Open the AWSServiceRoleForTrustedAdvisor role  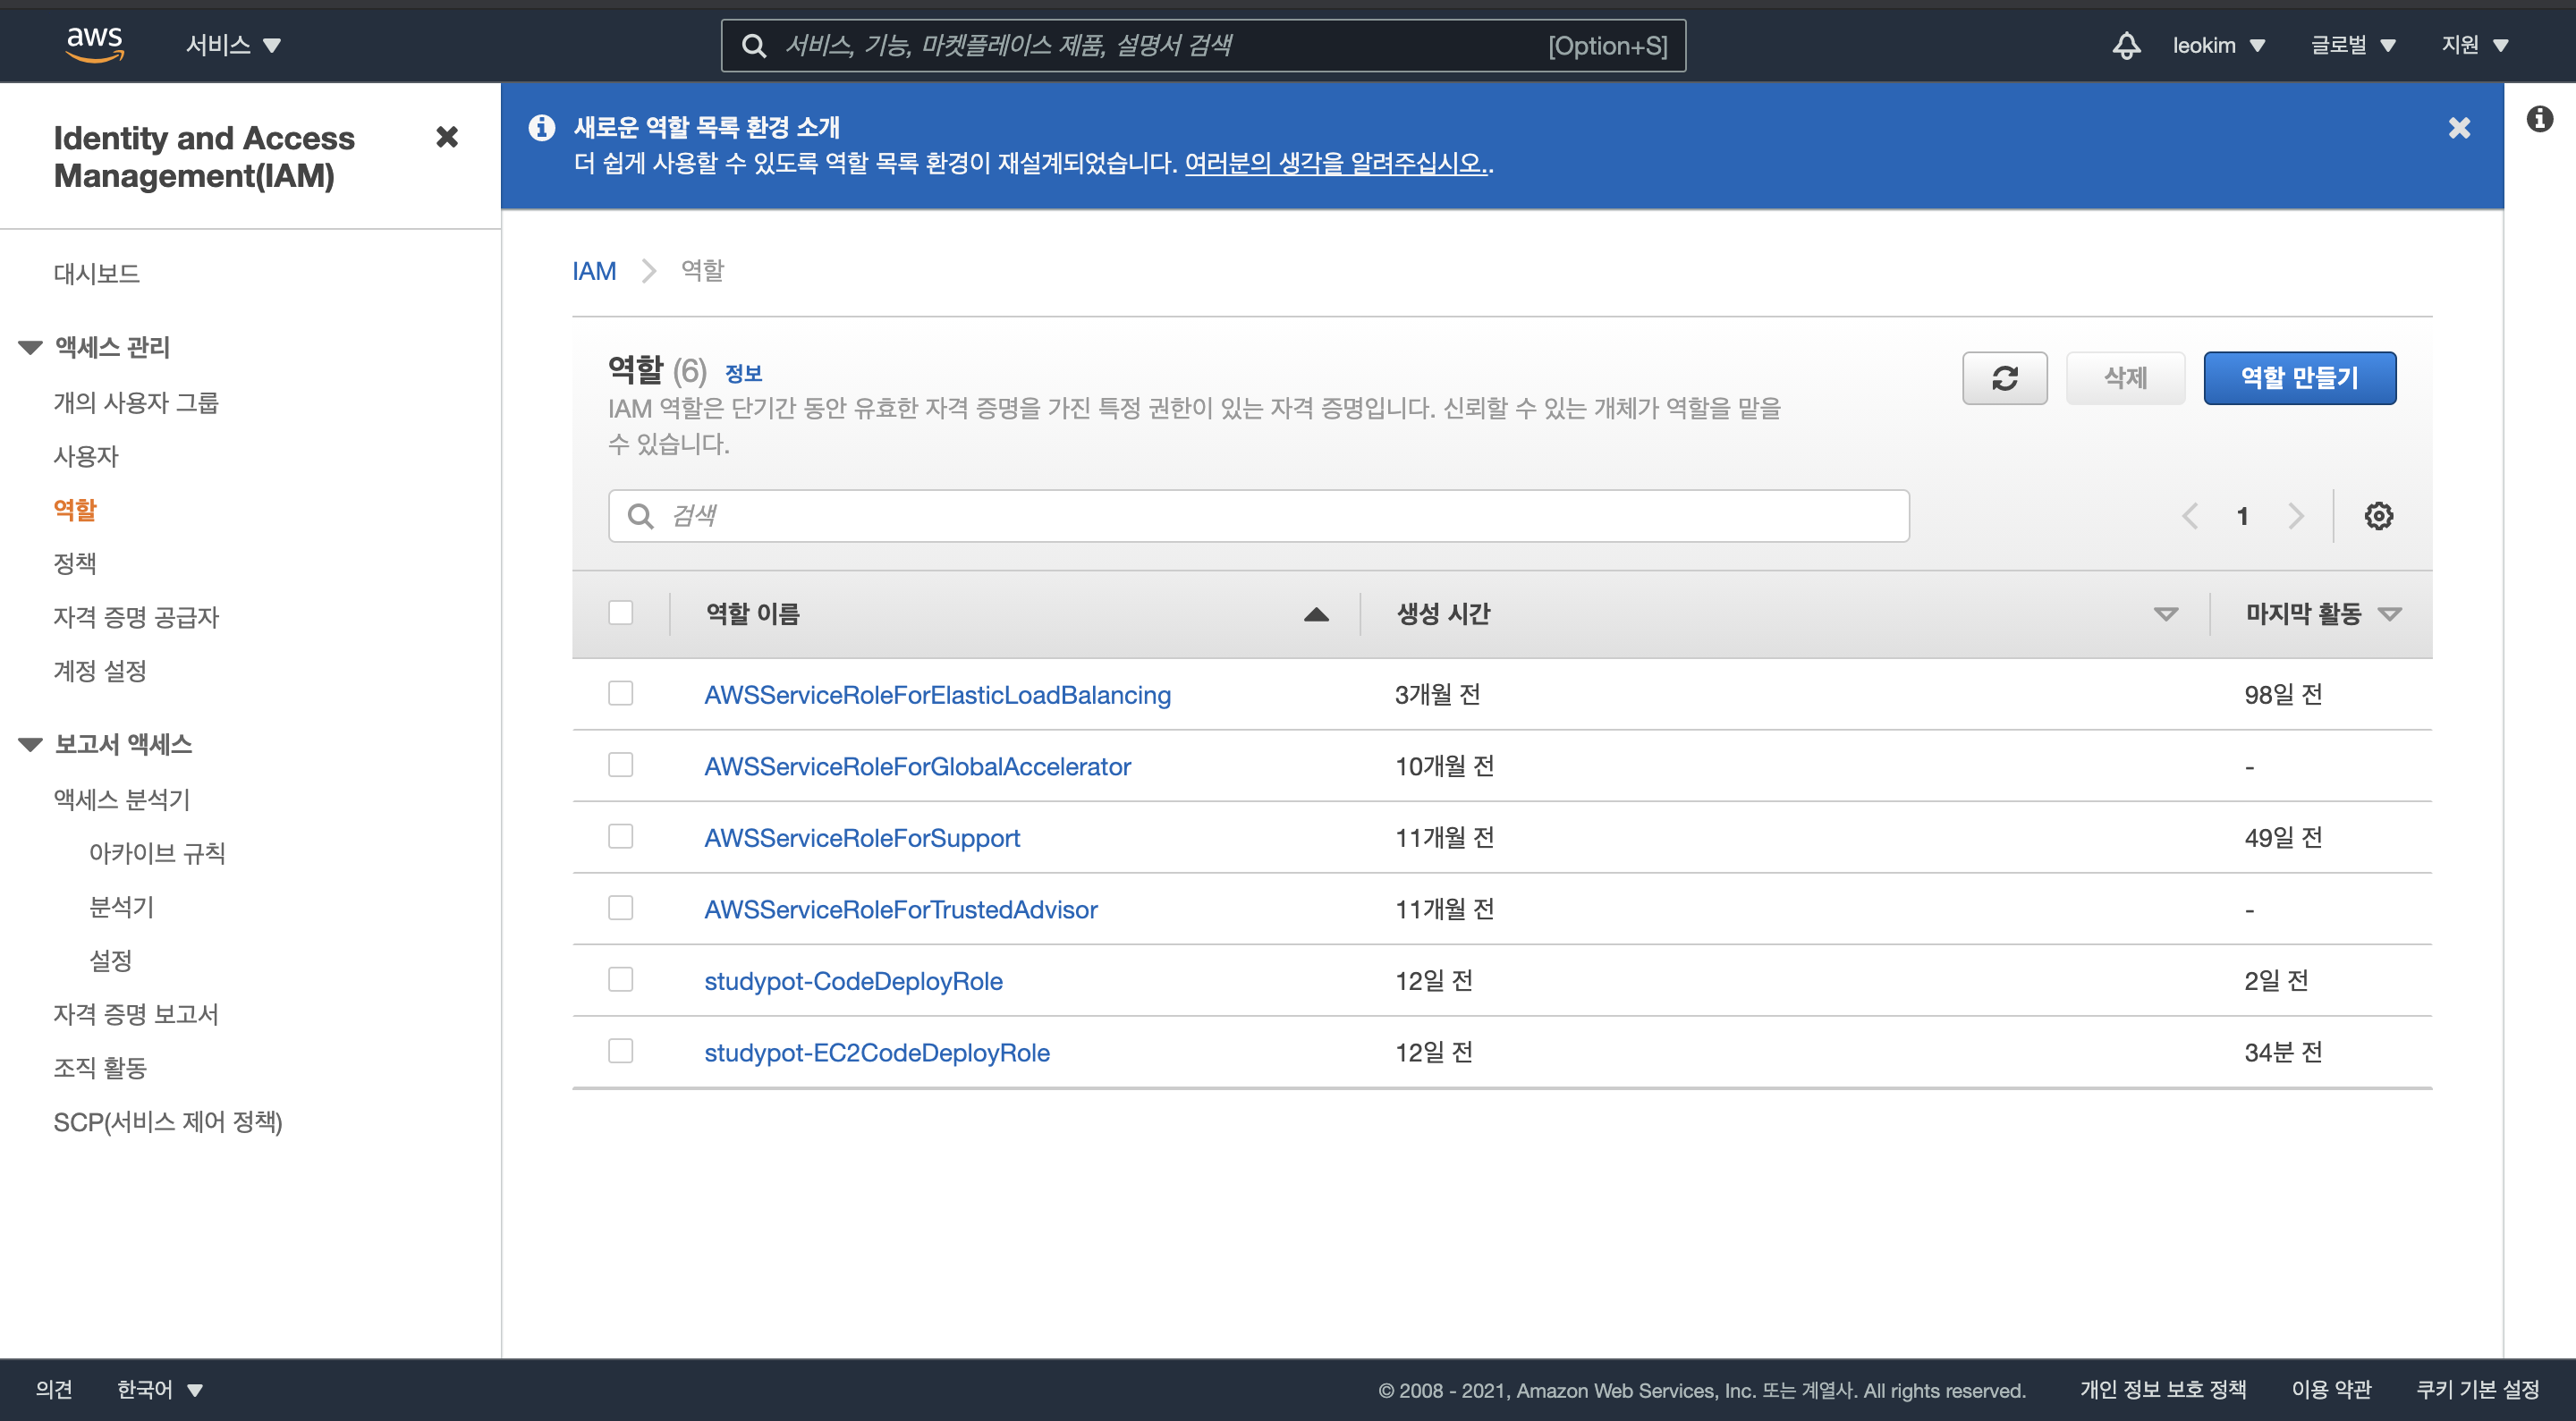tap(901, 910)
